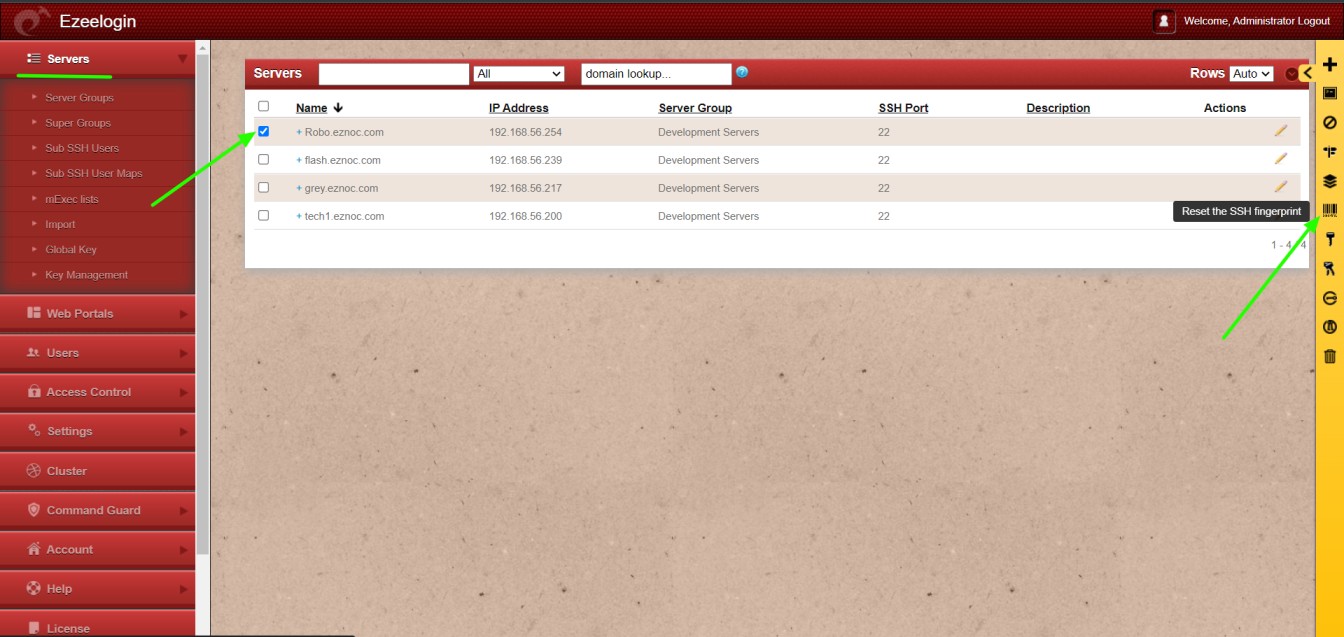Viewport: 1344px width, 637px height.
Task: Expand the Settings menu arrow
Action: click(183, 432)
